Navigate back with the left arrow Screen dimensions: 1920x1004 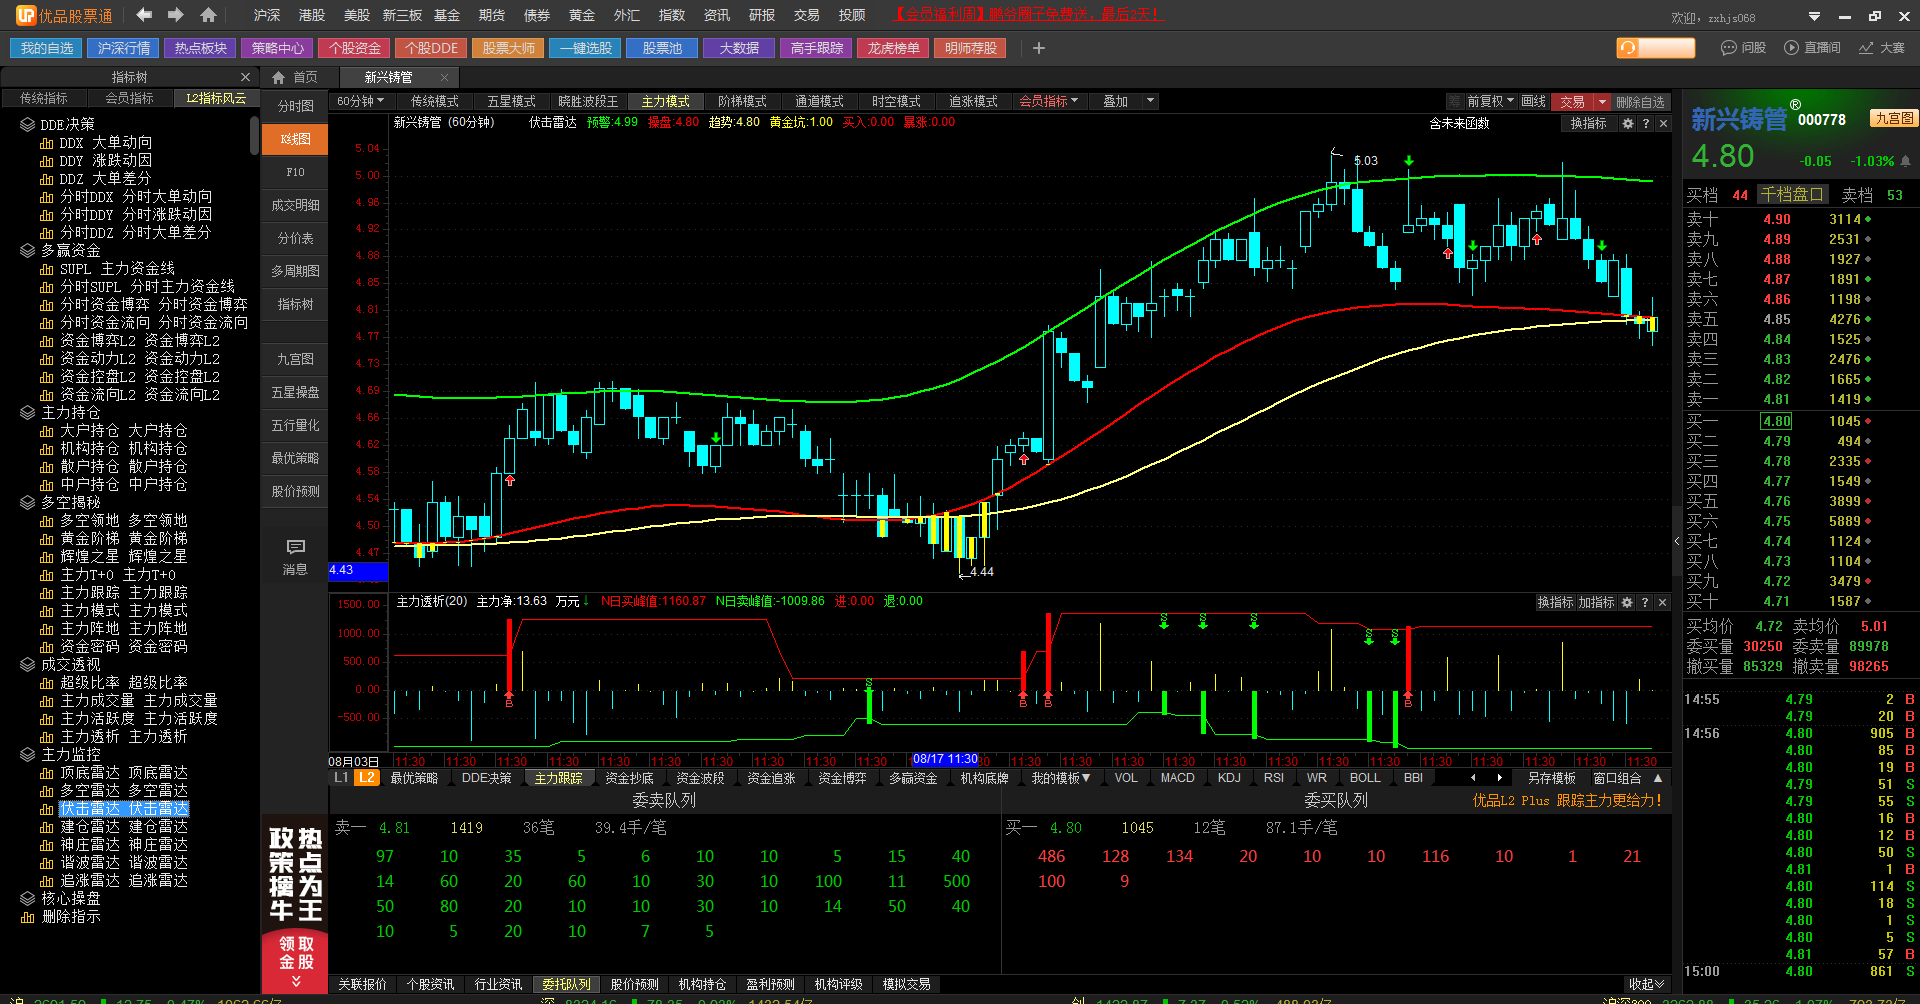tap(144, 15)
